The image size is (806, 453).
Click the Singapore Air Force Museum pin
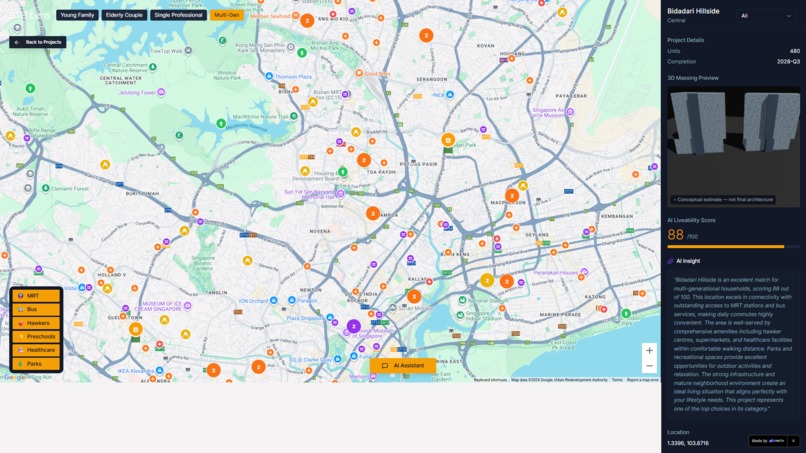(570, 112)
